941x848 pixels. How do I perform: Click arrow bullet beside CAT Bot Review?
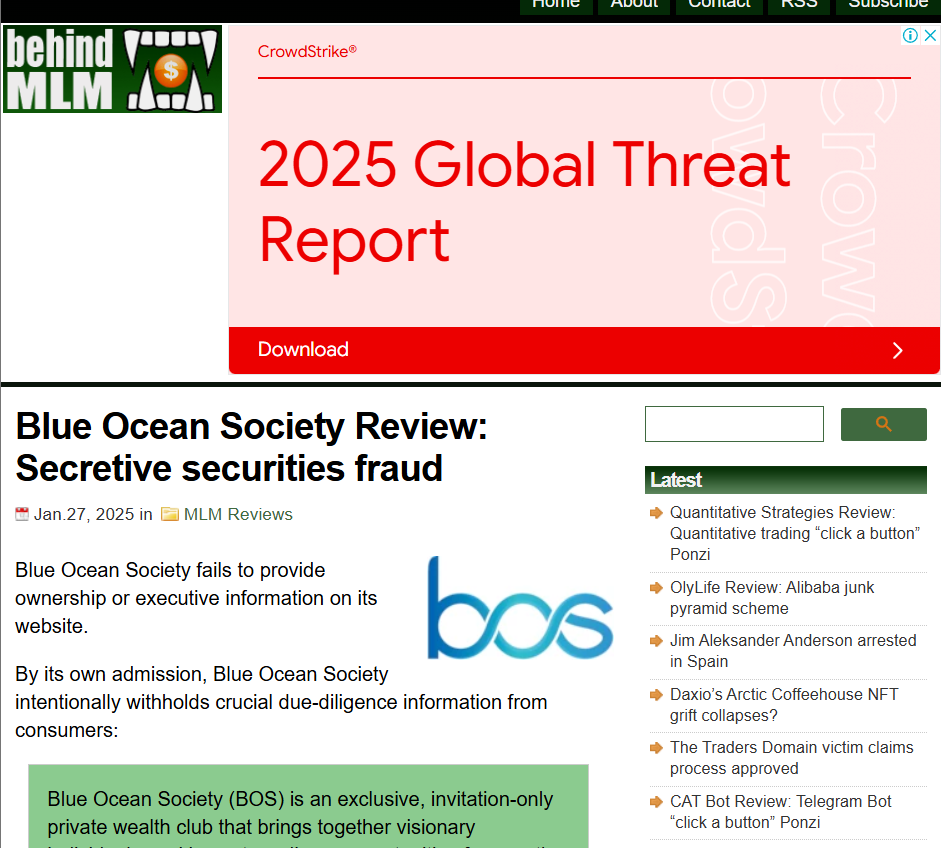pyautogui.click(x=656, y=802)
